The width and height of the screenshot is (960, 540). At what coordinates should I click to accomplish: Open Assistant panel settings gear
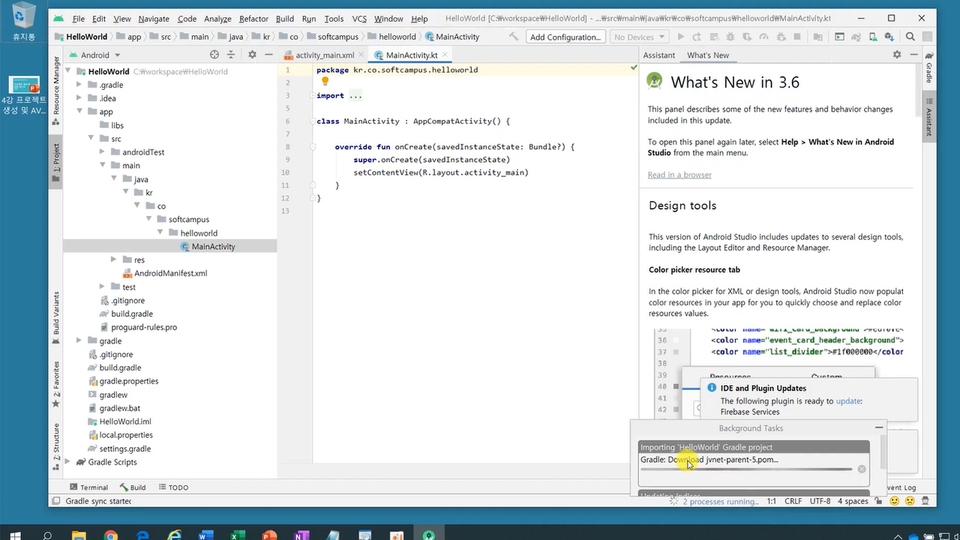pyautogui.click(x=897, y=54)
